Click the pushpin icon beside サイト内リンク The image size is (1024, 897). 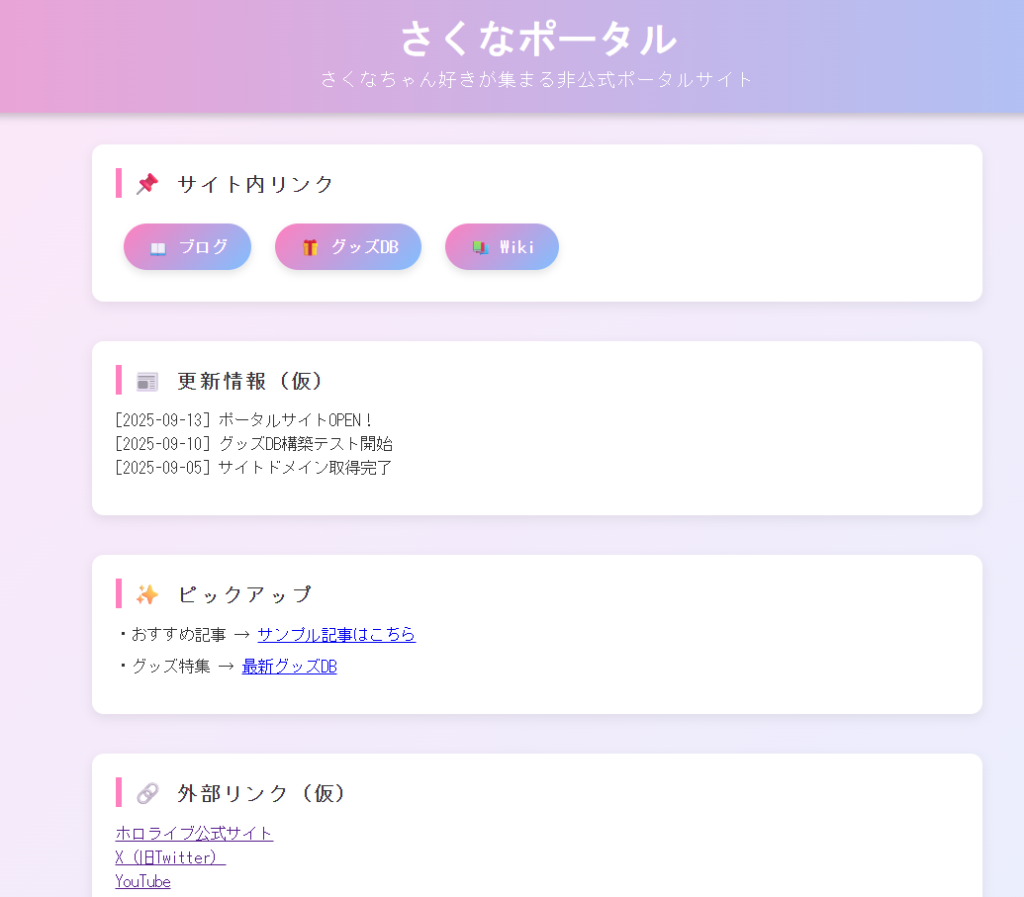[x=147, y=184]
